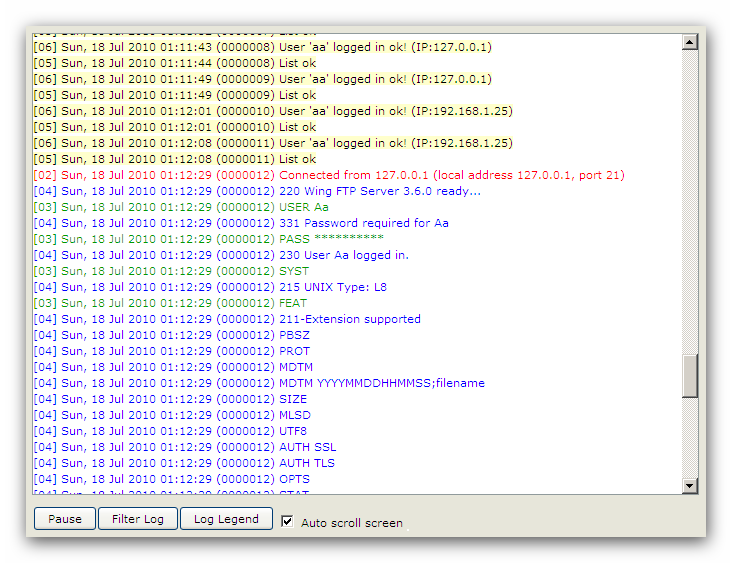Screen dimensions: 732x563
Task: Select the 01:11:49 (0000009) 'List ok' entry
Action: (175, 95)
